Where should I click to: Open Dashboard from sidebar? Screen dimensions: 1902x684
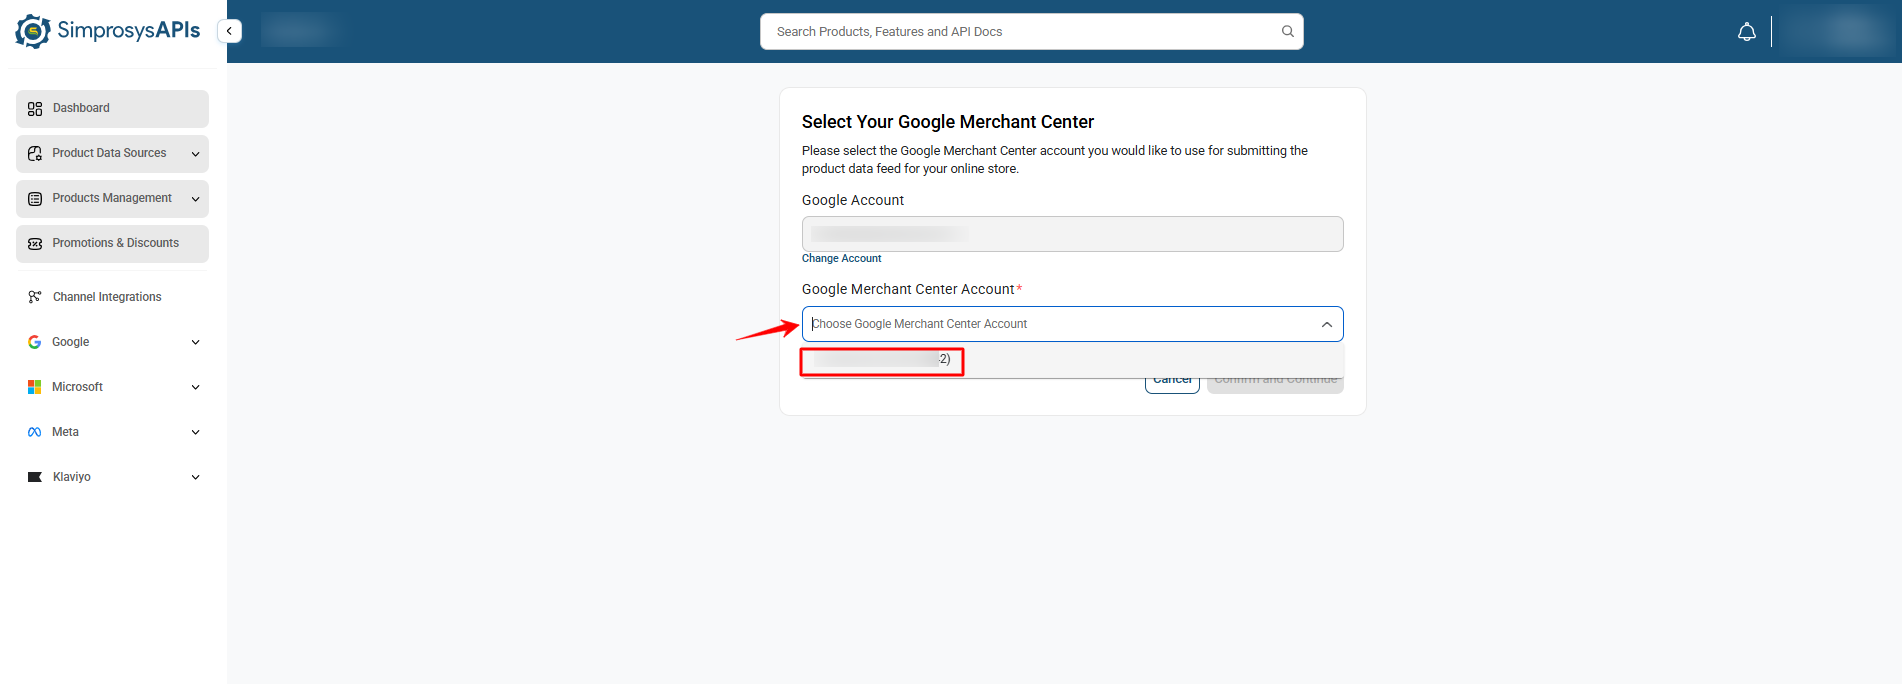[112, 108]
